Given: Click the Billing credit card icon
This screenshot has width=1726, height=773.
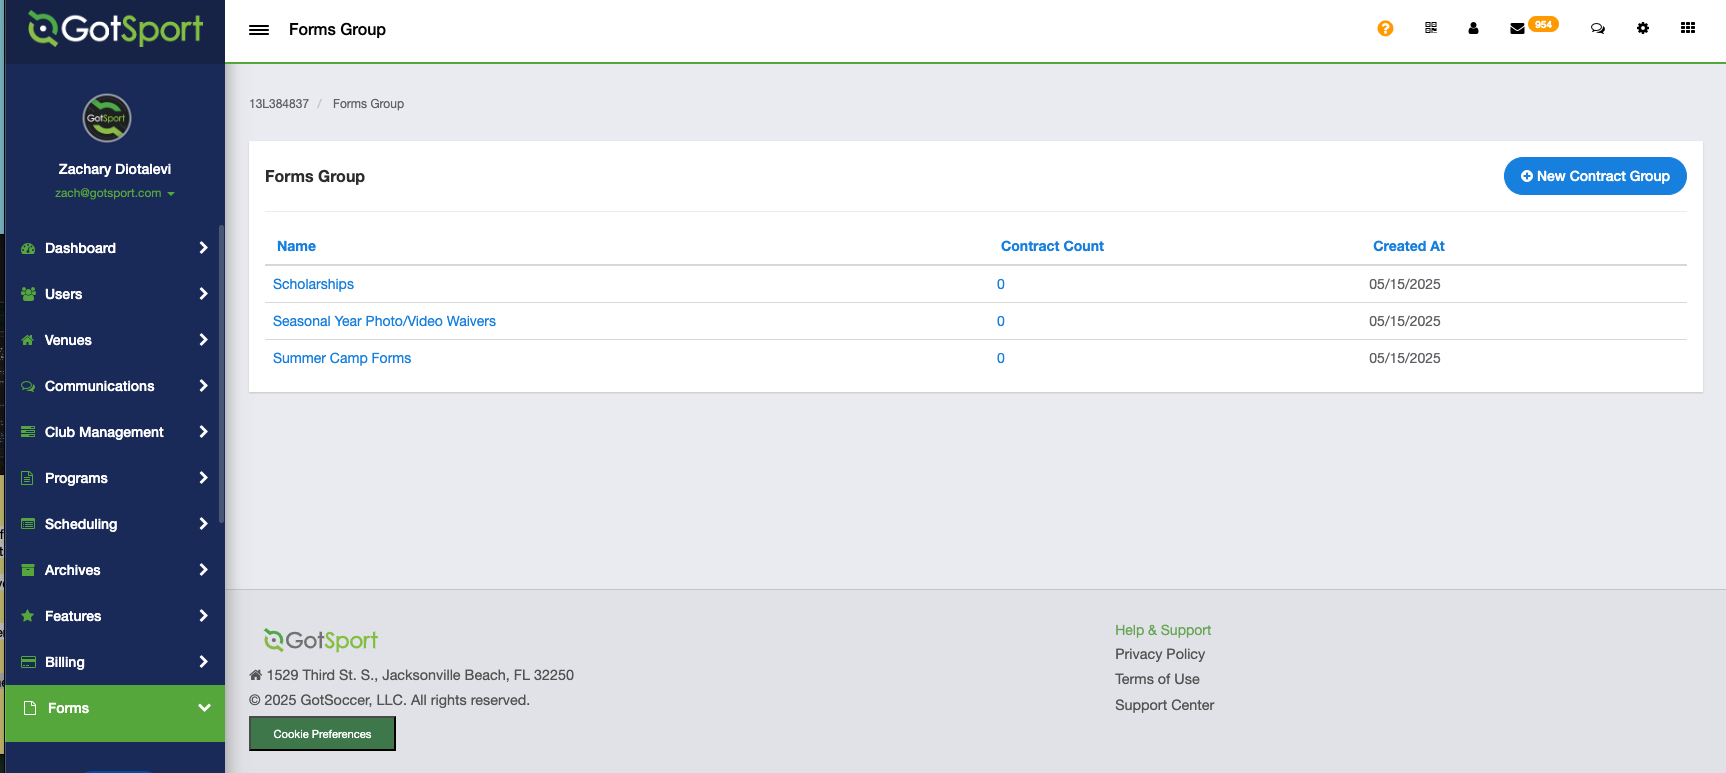Looking at the screenshot, I should 28,662.
